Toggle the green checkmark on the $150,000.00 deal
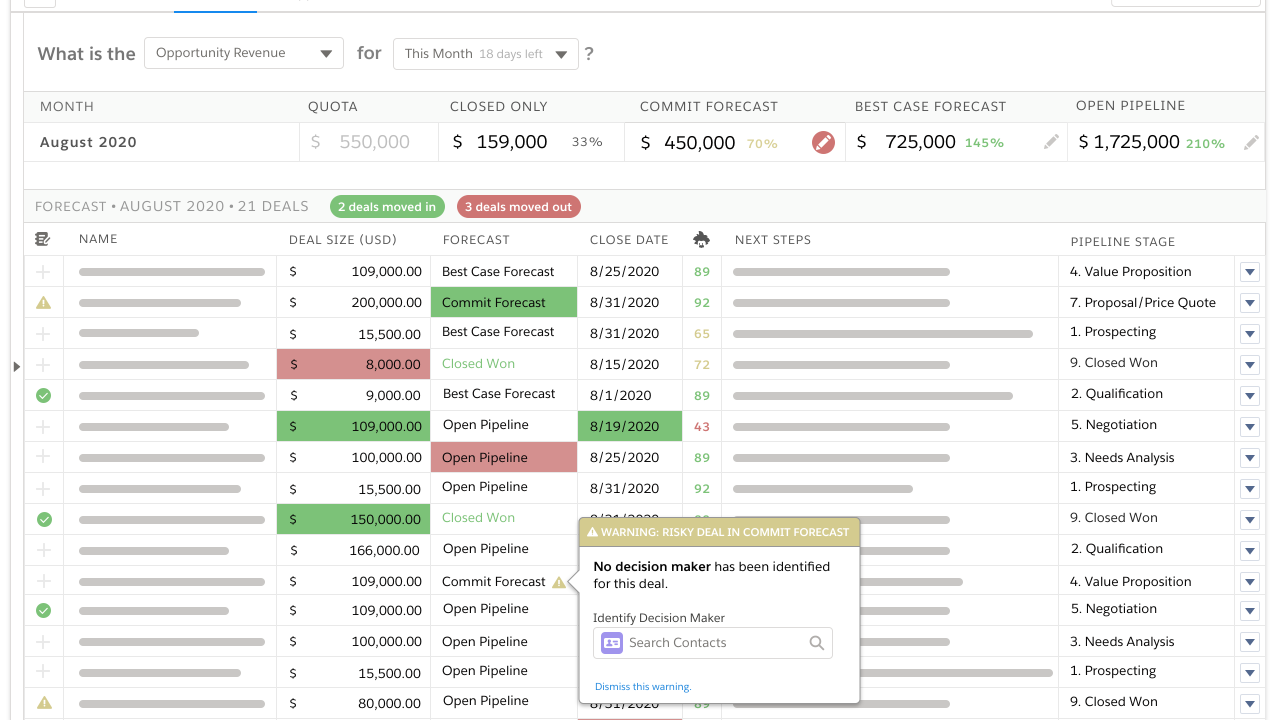The image size is (1280, 720). 43,519
